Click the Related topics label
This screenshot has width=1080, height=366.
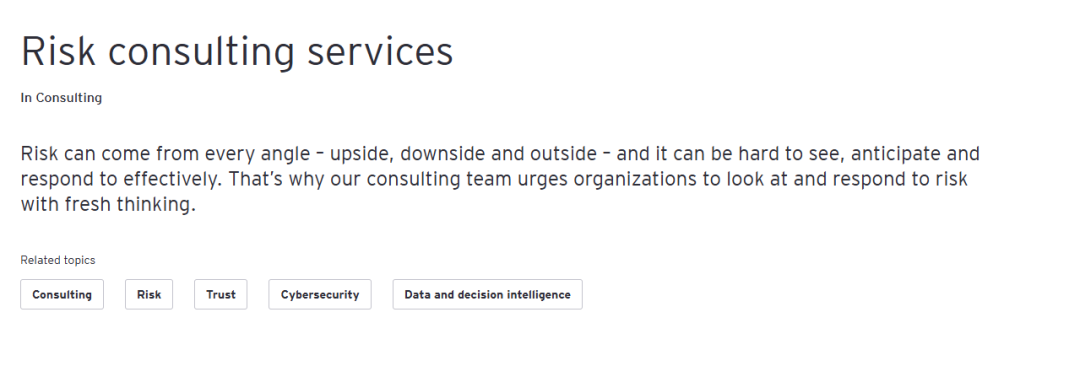pos(58,261)
